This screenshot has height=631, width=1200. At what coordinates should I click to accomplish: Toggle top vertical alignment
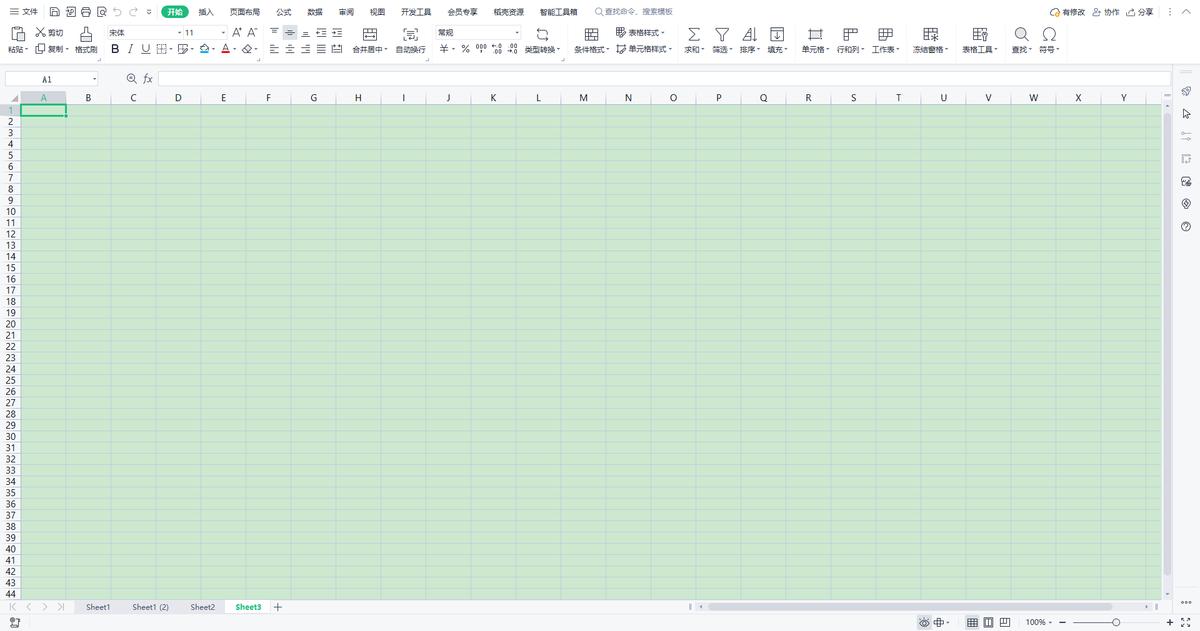pos(274,33)
